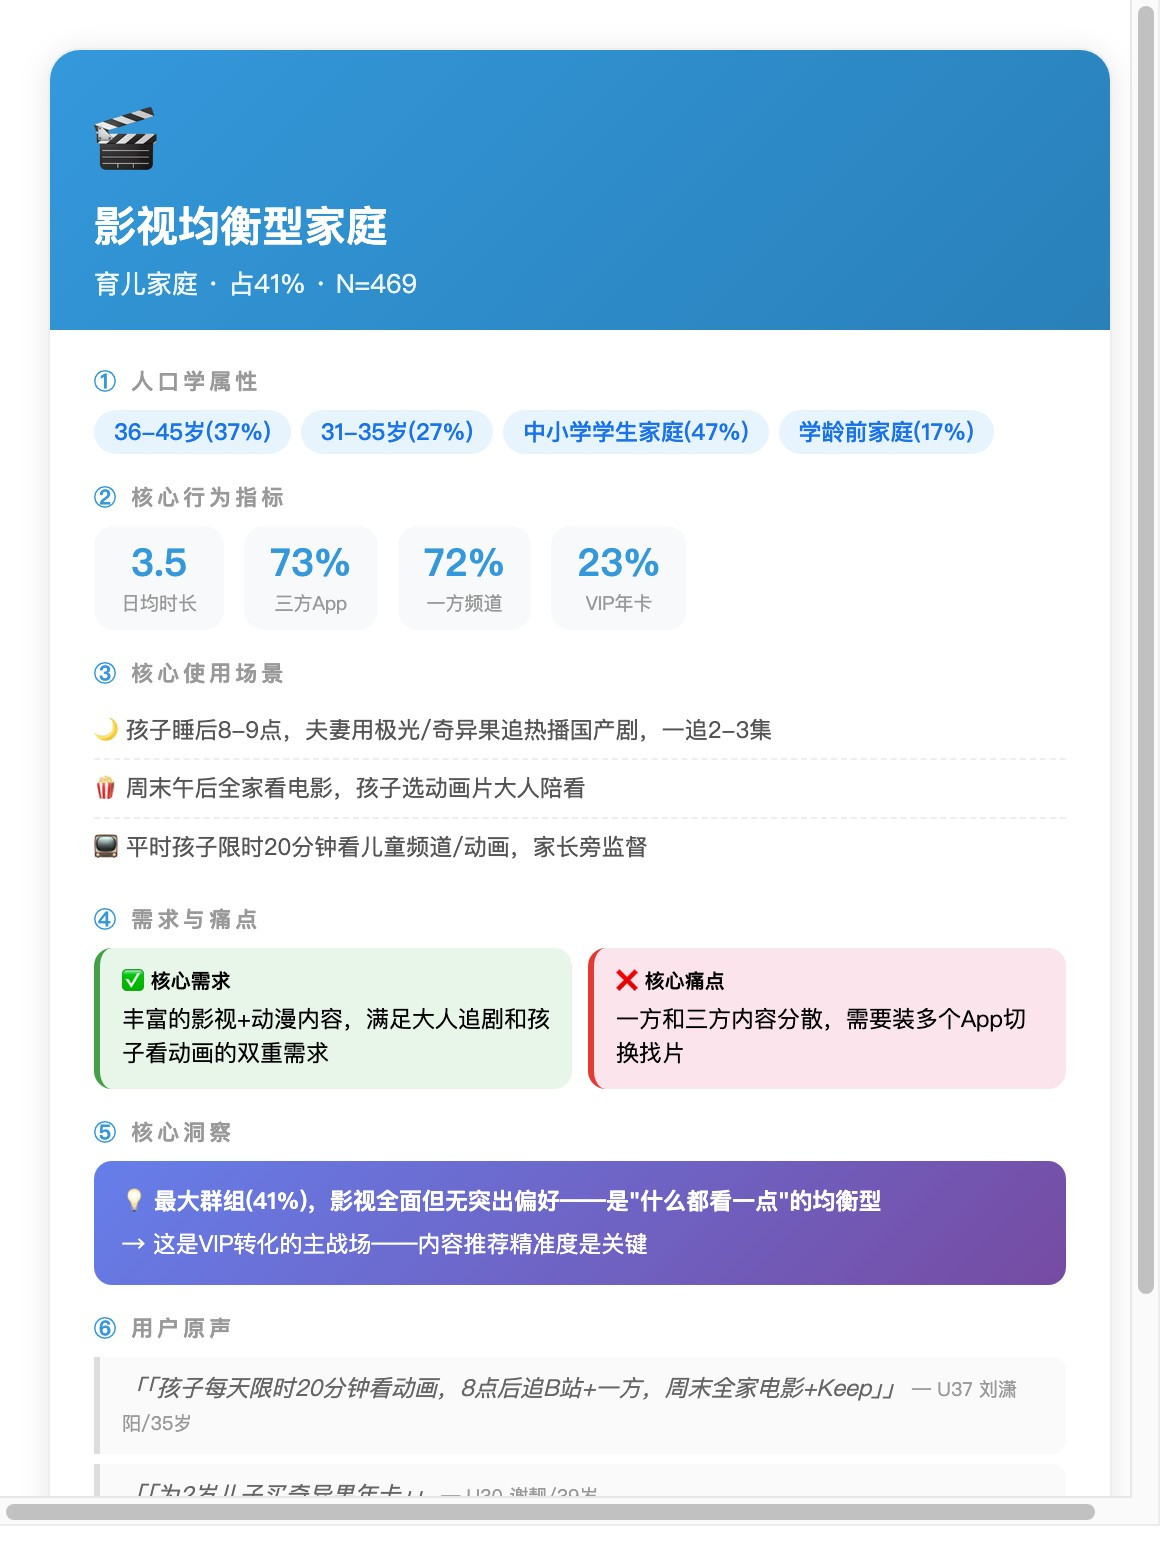
Task: Click the horizontal scrollbar at bottom
Action: [550, 1511]
